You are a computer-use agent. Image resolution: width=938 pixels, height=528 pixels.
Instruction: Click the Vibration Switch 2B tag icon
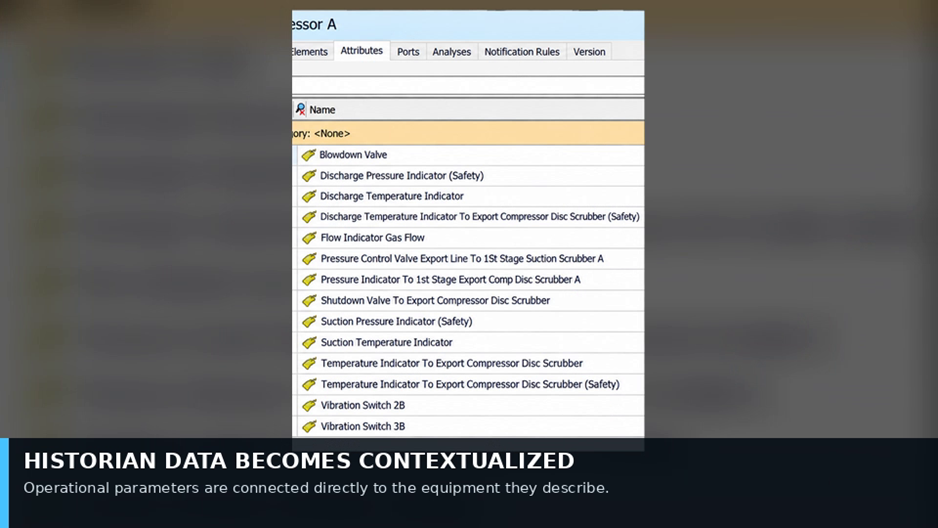(309, 405)
